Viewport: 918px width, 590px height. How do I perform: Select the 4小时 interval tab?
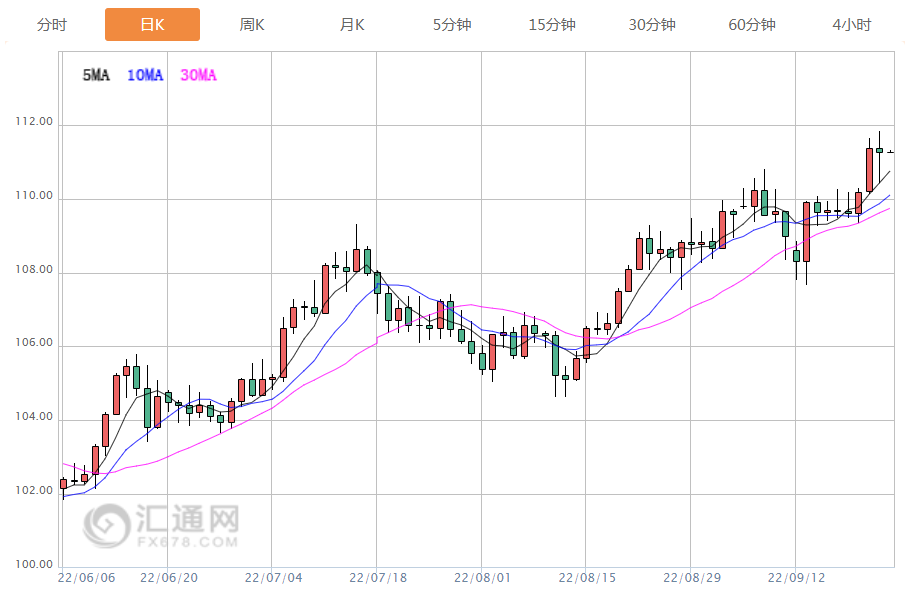click(x=852, y=25)
